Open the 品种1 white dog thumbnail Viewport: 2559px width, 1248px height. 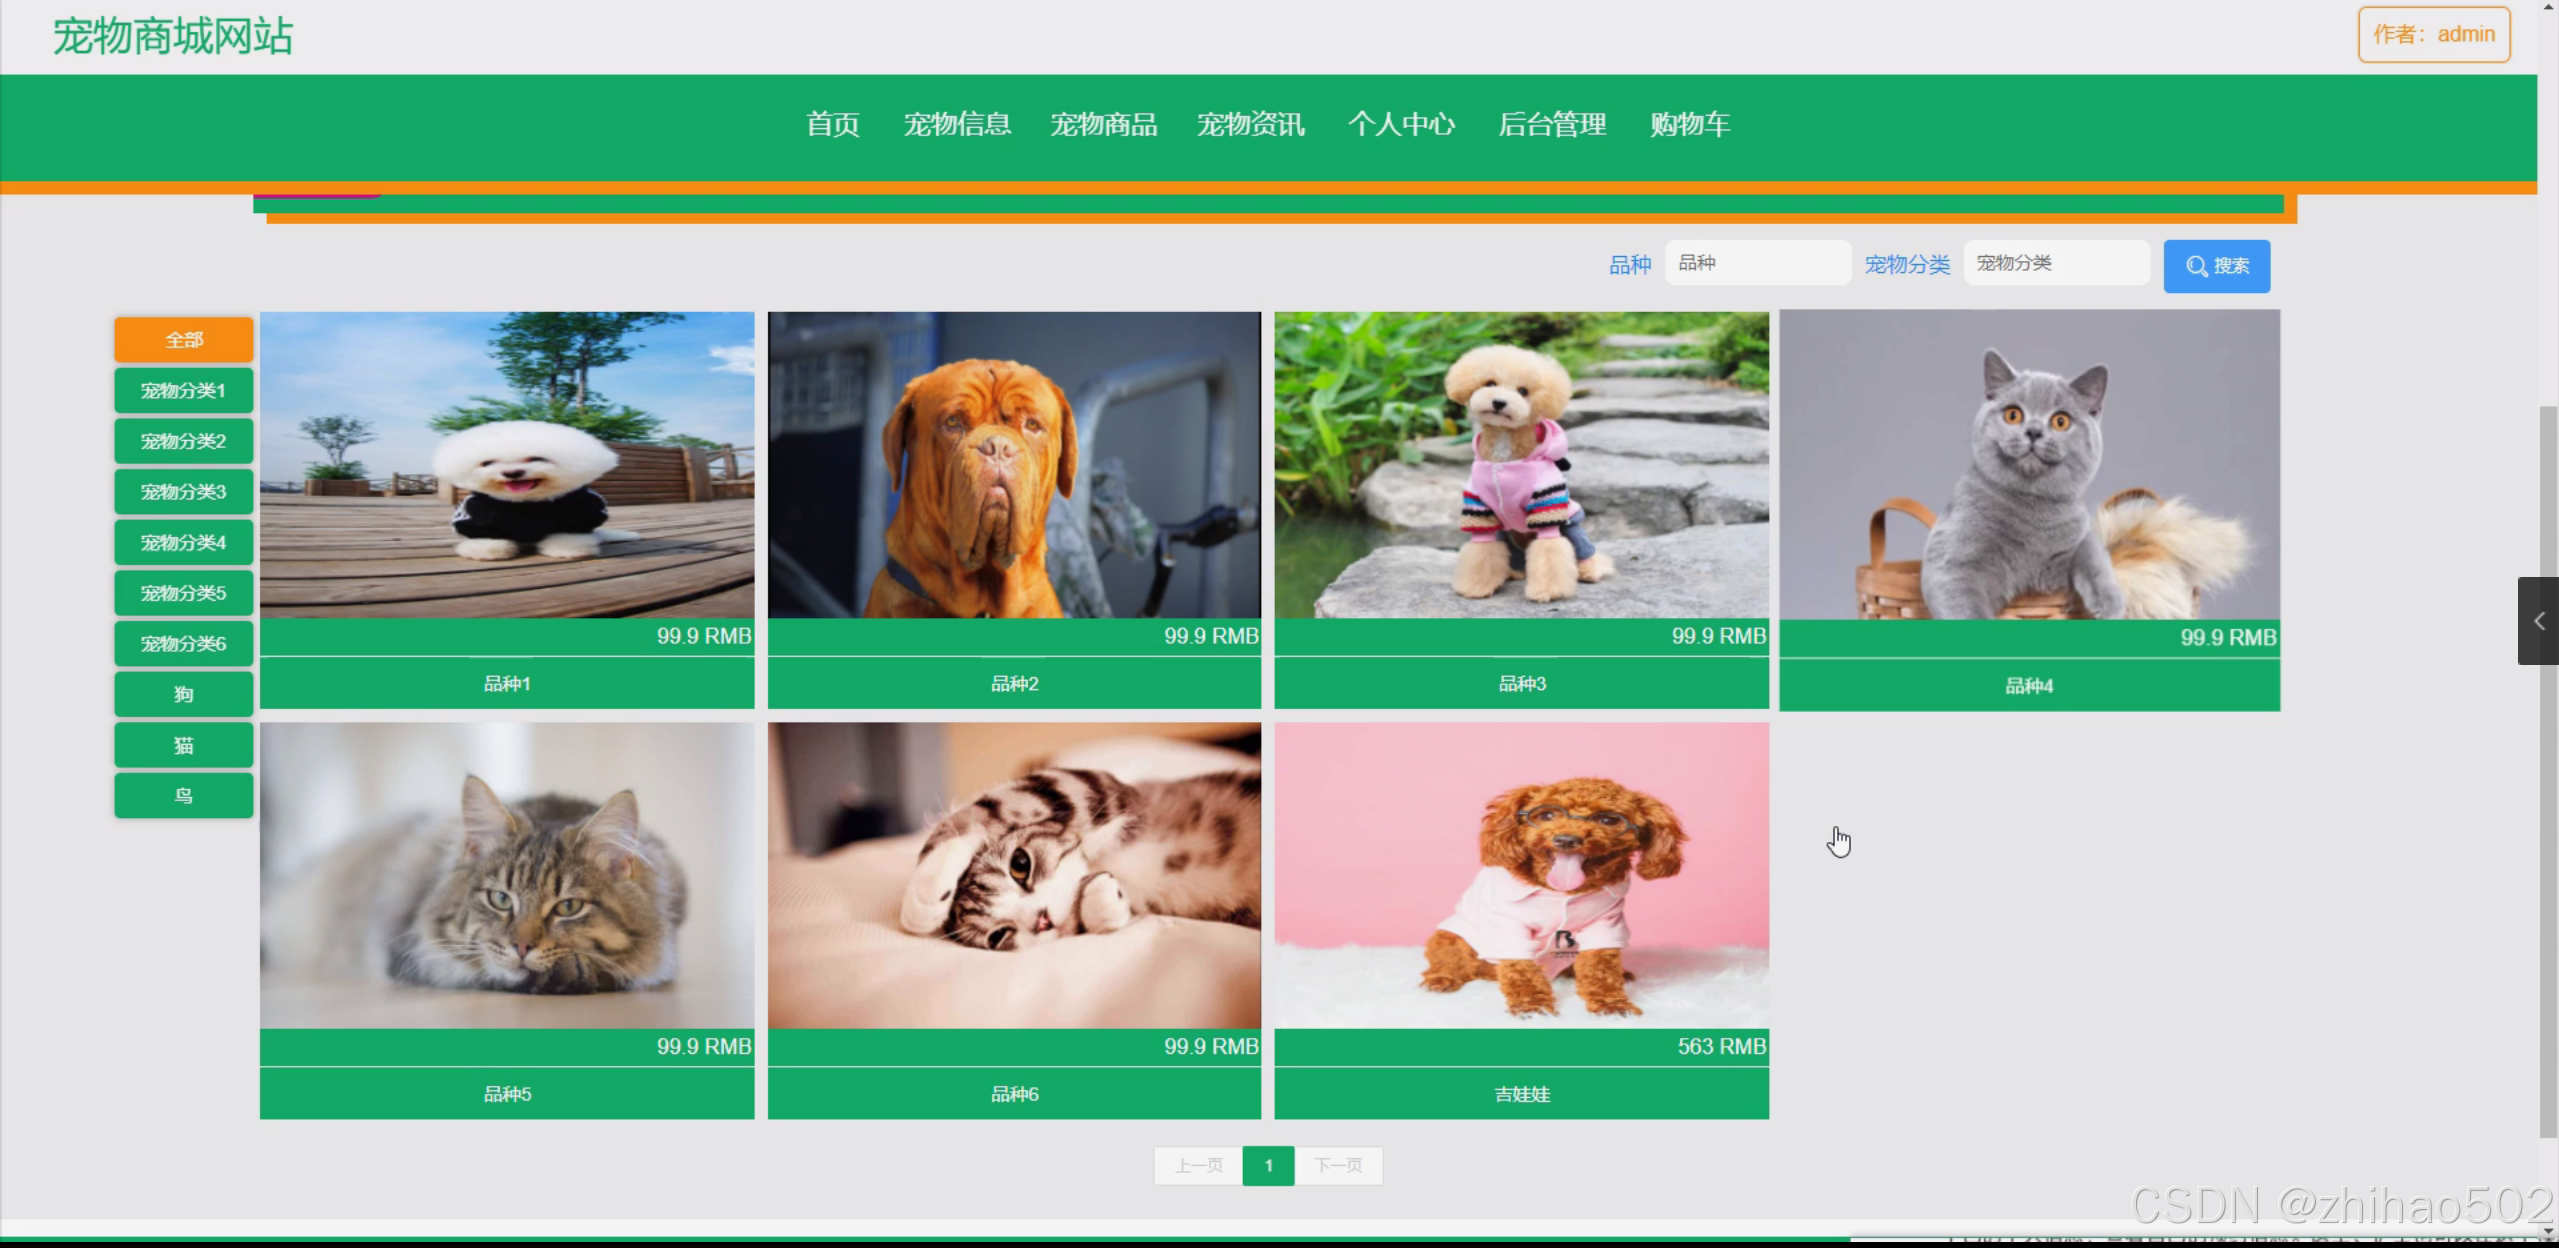point(507,465)
